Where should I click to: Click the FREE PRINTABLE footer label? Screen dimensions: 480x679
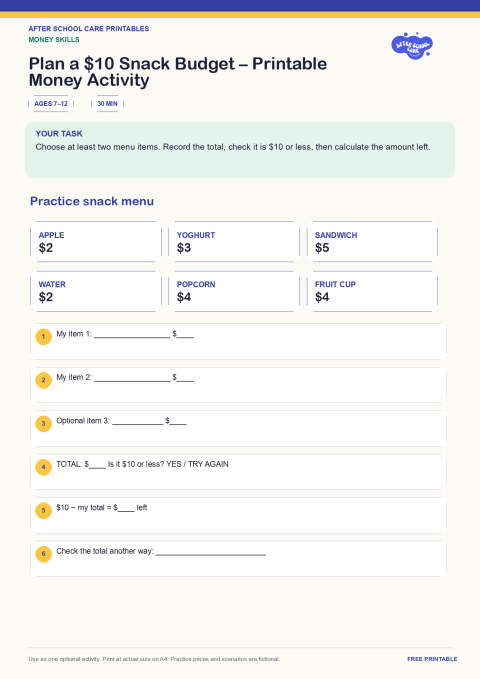click(x=432, y=659)
